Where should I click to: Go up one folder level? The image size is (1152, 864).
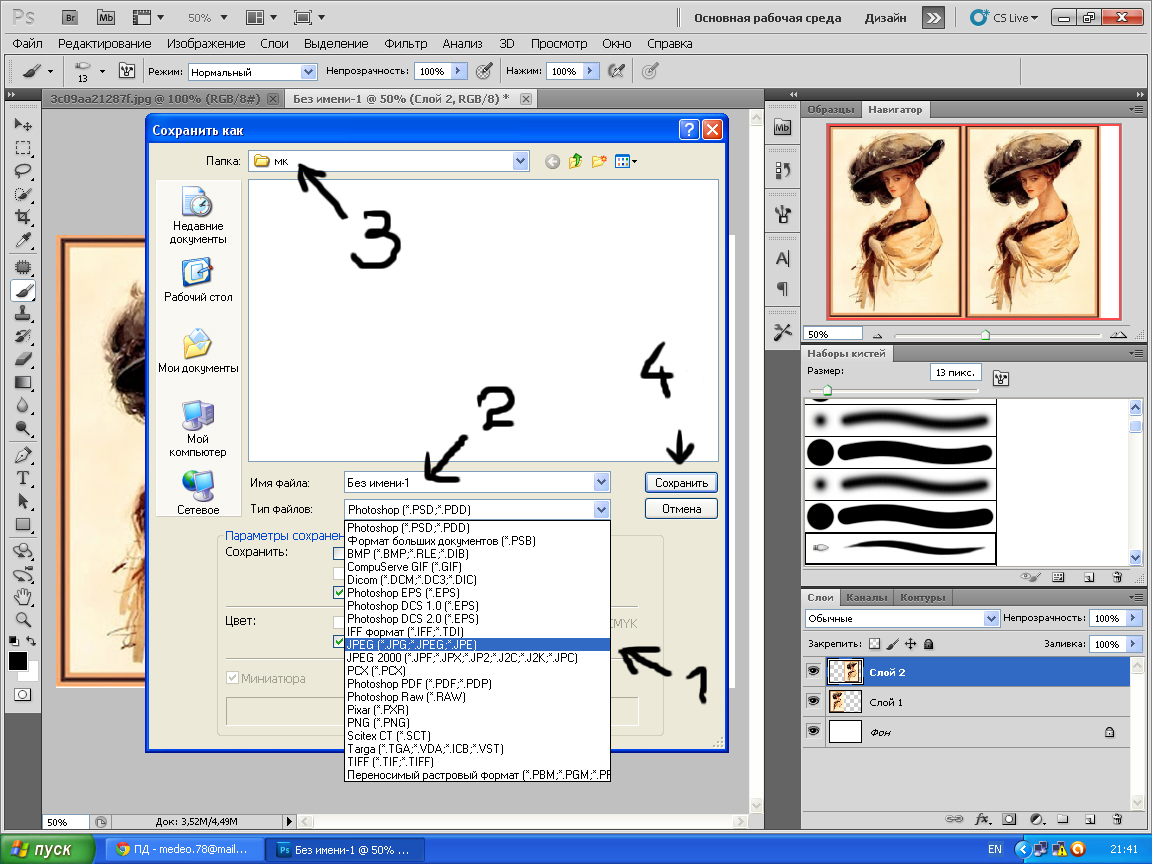(575, 161)
